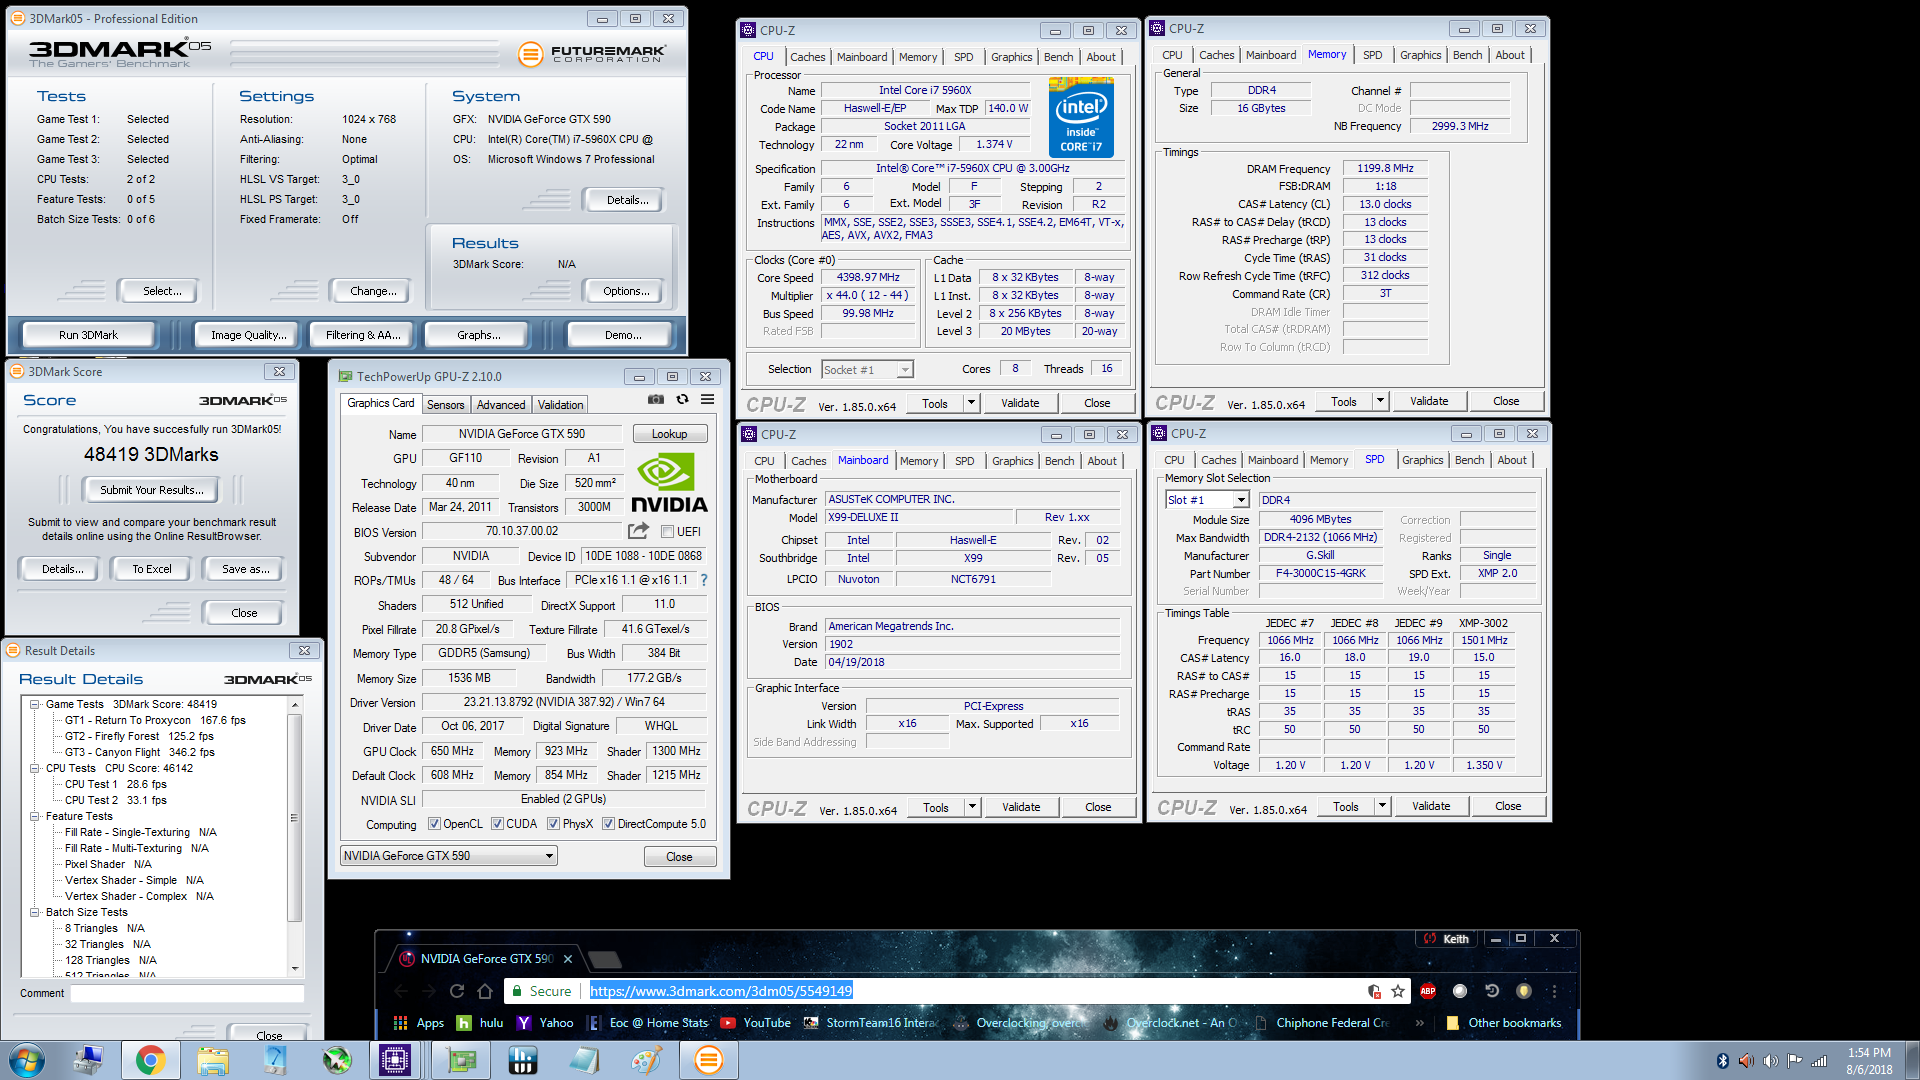1920x1080 pixels.
Task: Click the Save as... button in Score window
Action: click(x=245, y=569)
